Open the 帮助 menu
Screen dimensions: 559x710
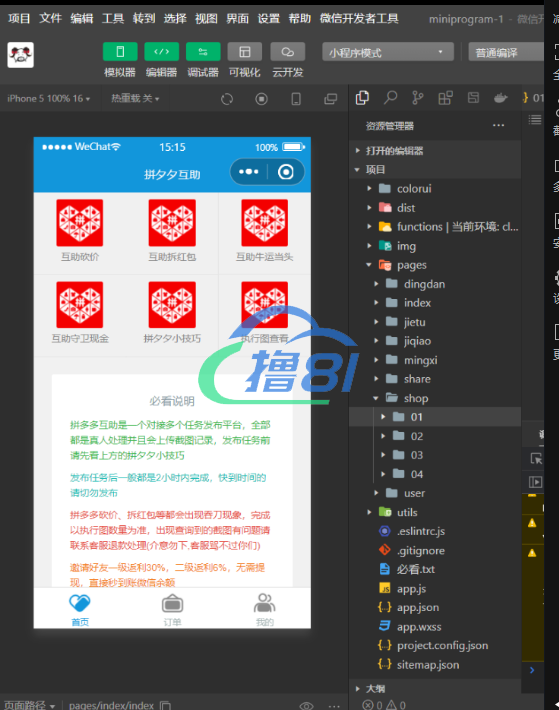point(300,19)
